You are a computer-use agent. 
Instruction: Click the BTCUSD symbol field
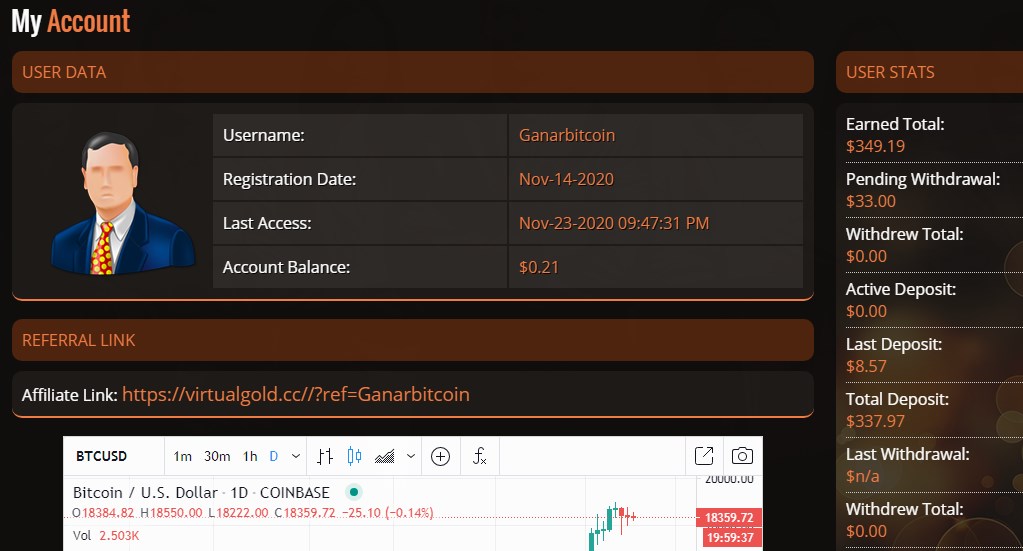102,456
